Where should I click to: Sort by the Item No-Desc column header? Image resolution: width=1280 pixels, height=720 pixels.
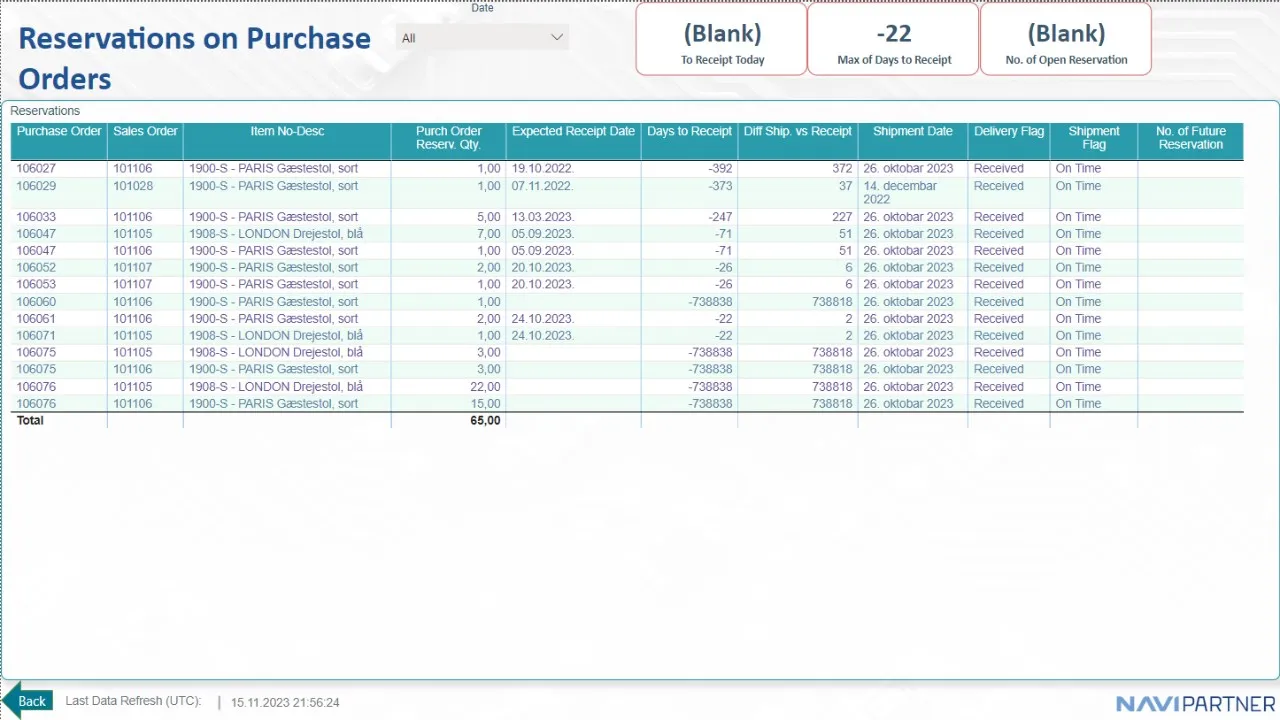click(x=287, y=131)
